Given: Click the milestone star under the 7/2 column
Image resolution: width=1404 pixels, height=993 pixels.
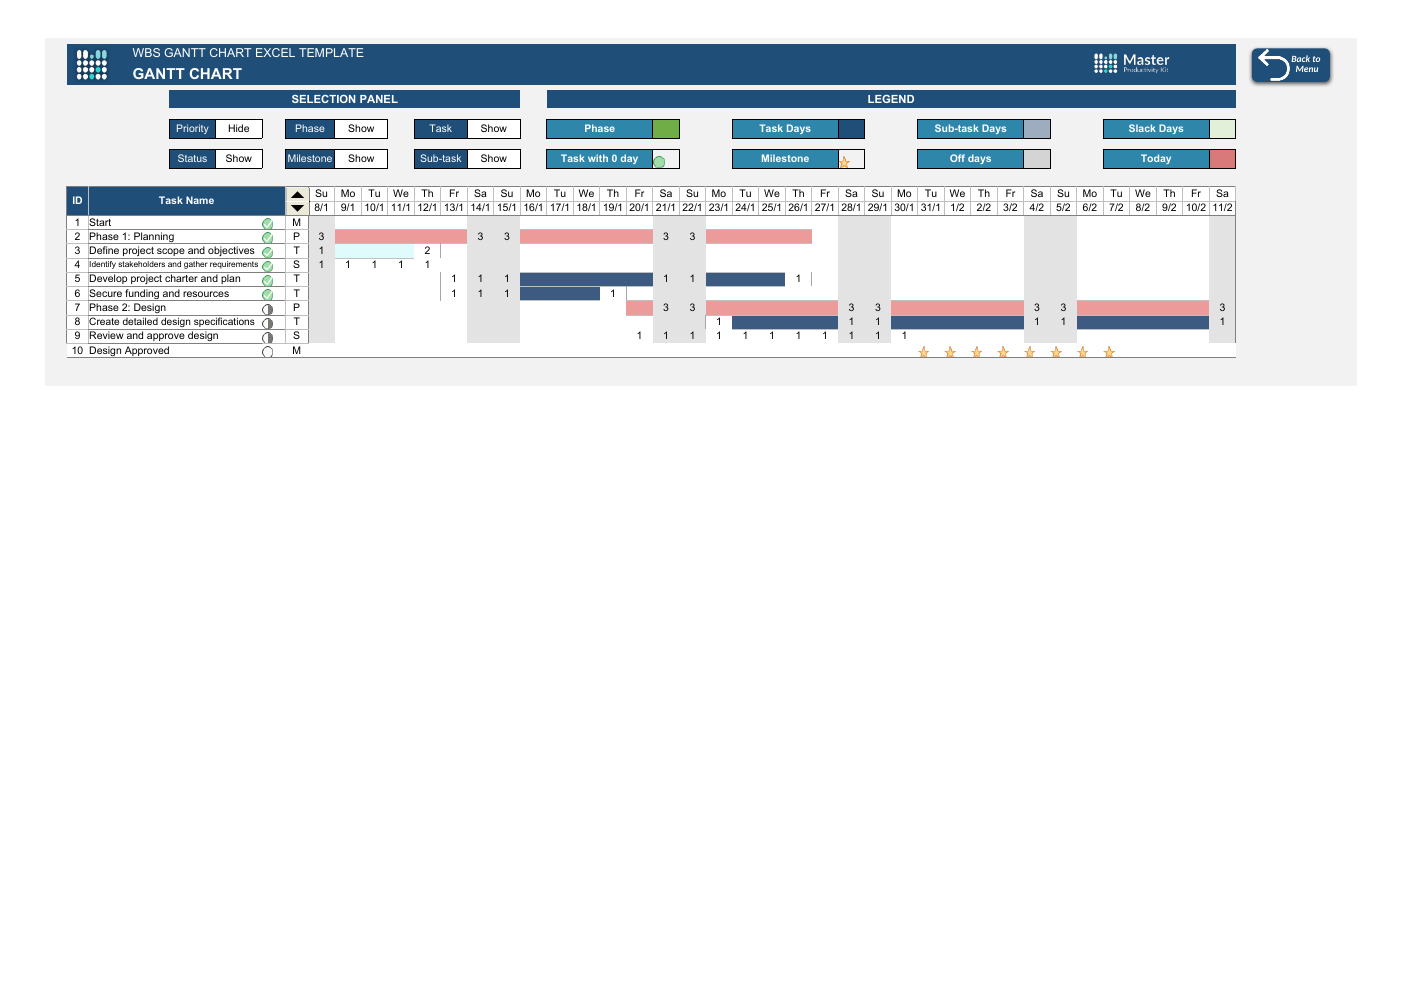Looking at the screenshot, I should 1109,352.
